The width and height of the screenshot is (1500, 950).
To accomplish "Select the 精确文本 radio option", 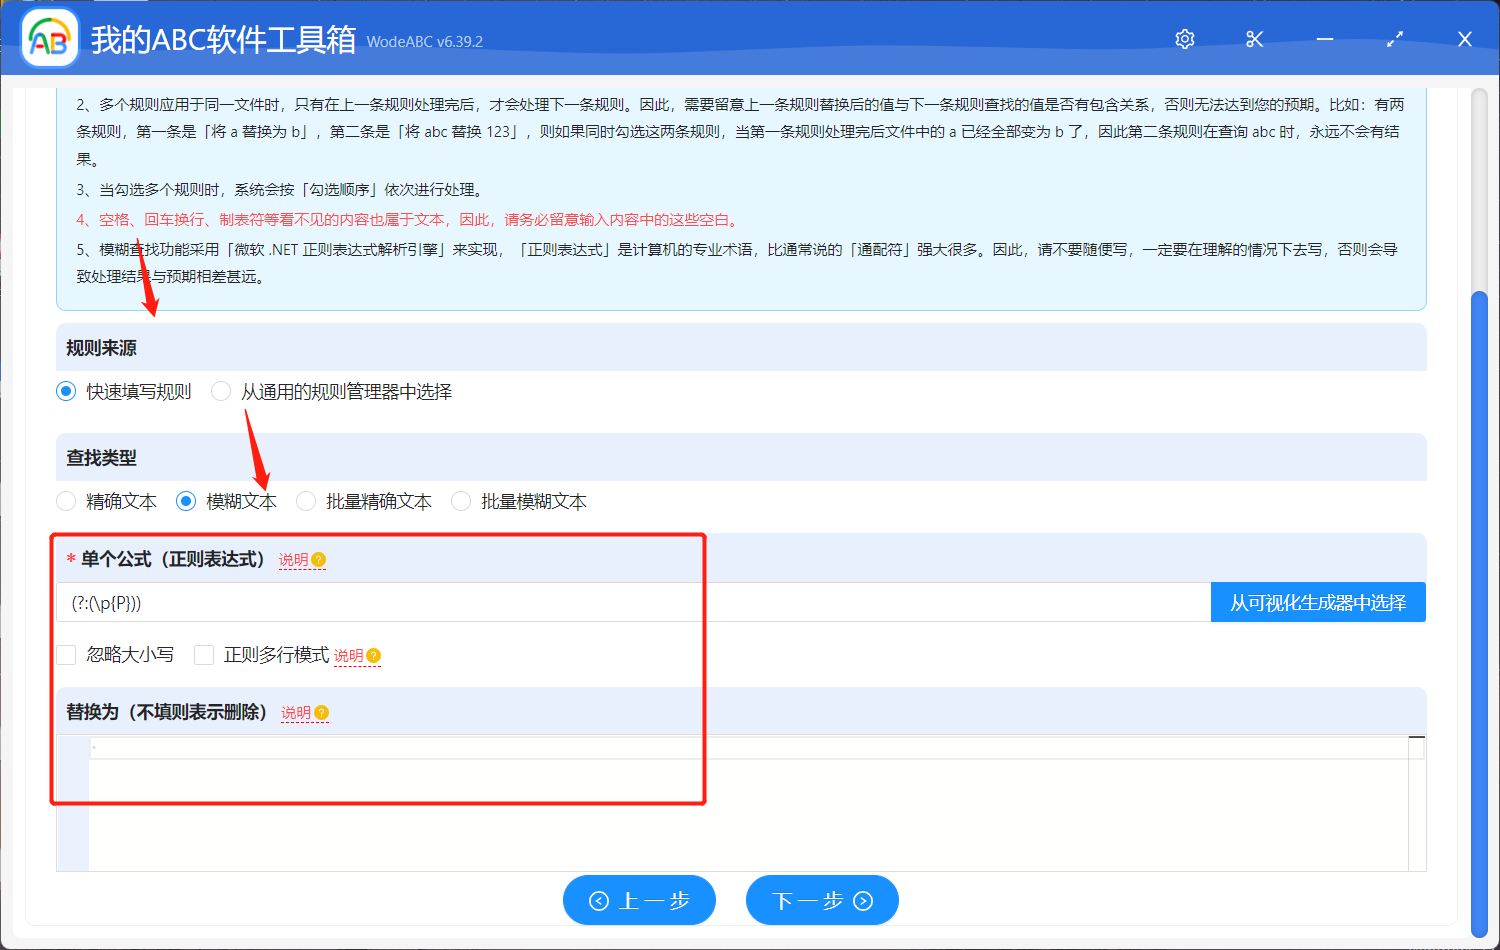I will pos(66,501).
